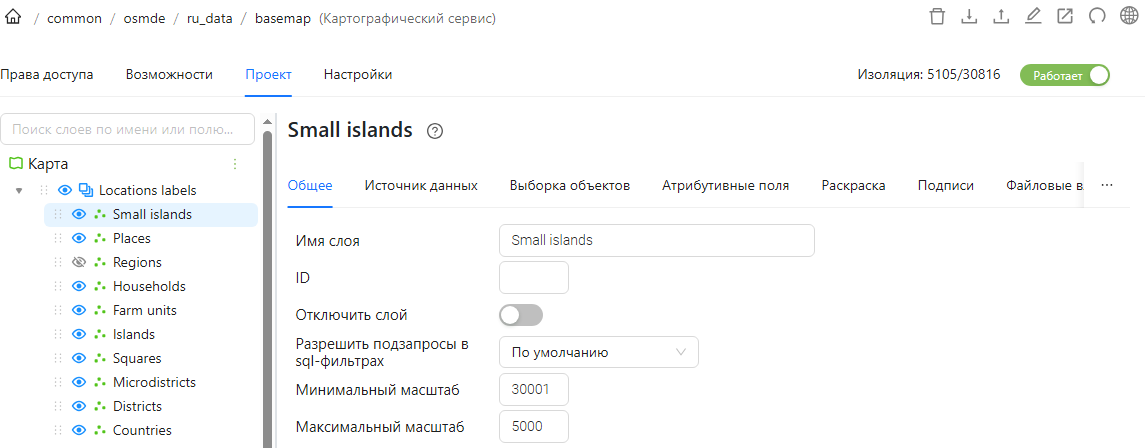Click the globe language icon

(1129, 17)
